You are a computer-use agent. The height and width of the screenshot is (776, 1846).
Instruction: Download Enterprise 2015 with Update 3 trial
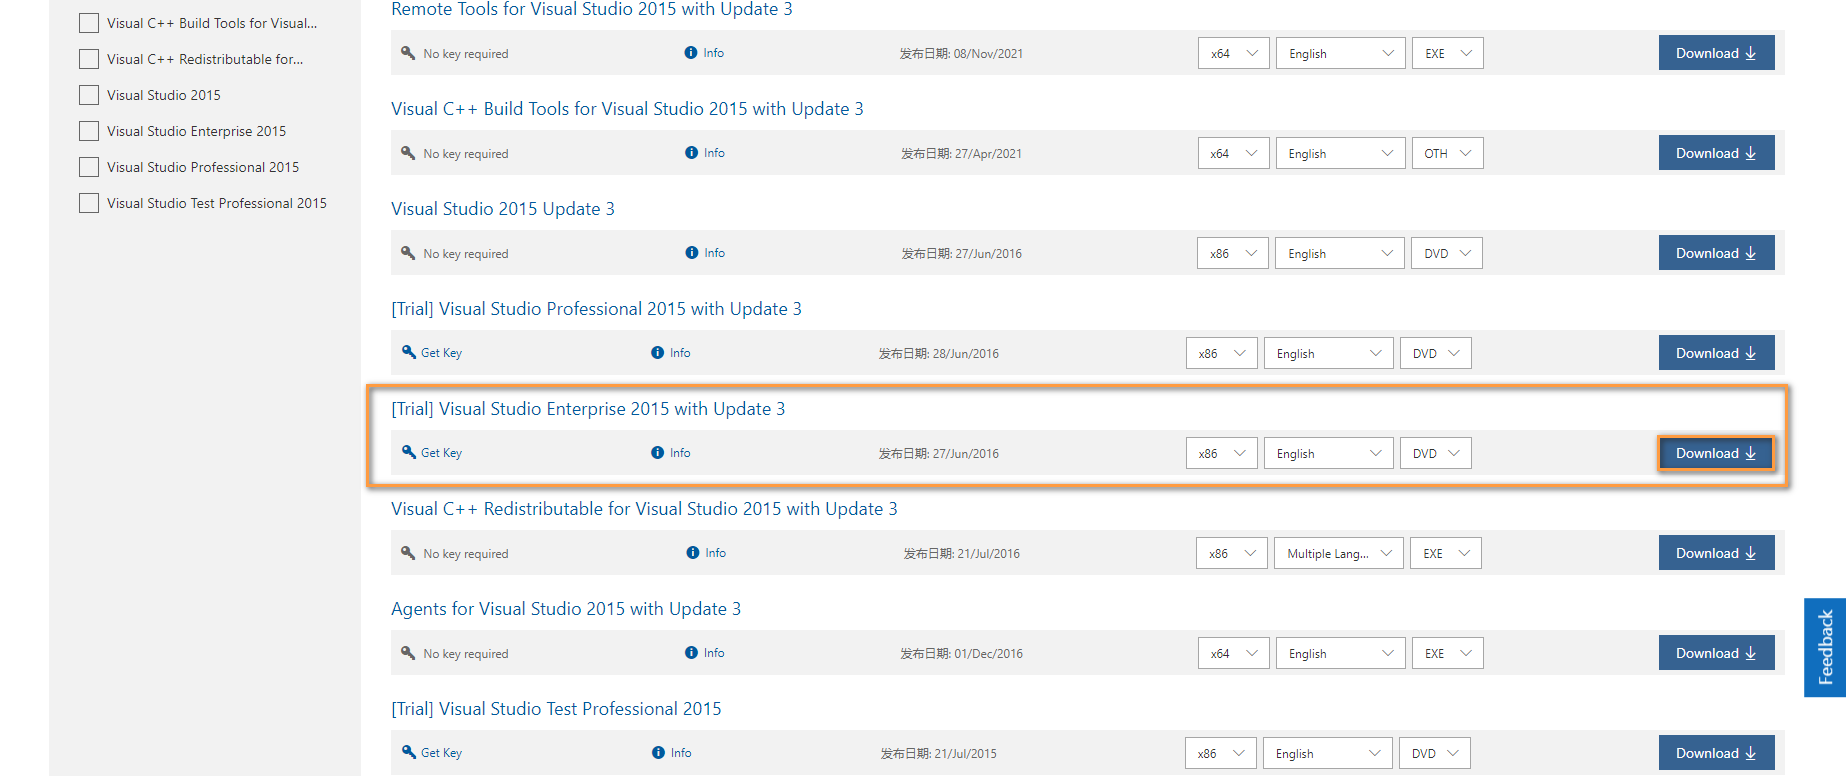(x=1717, y=453)
